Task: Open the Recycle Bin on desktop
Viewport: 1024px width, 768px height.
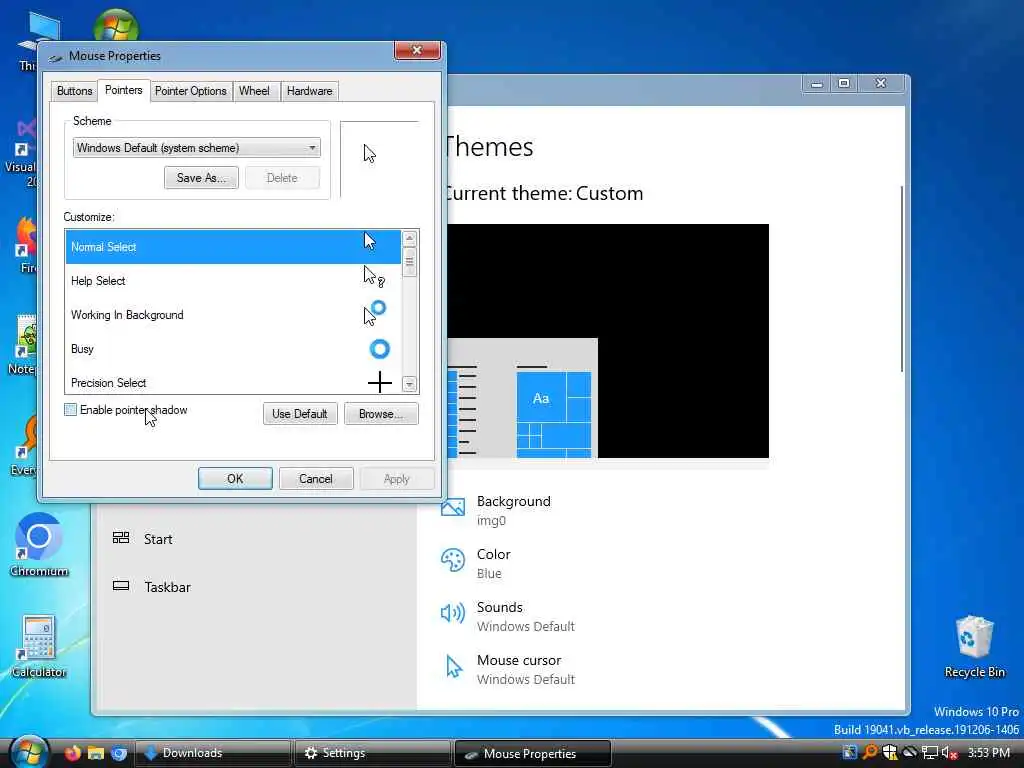Action: 974,647
